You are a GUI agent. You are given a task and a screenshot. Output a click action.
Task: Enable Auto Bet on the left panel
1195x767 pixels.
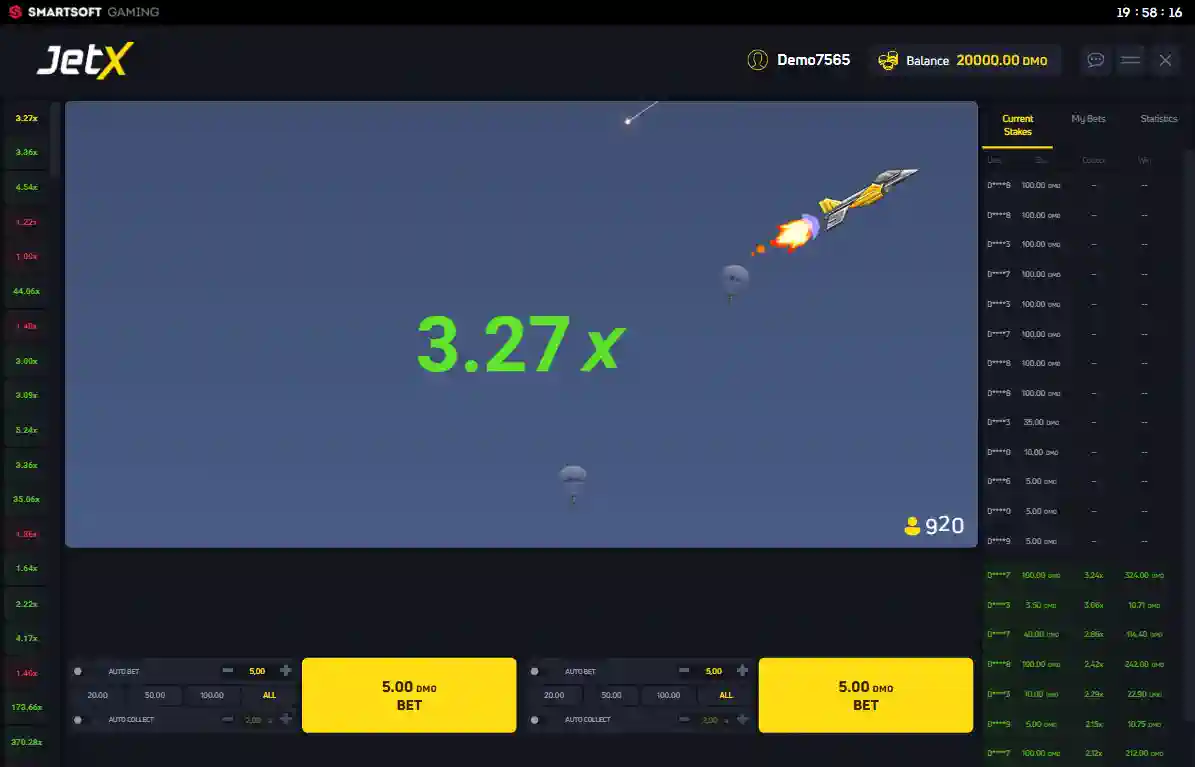pos(78,670)
